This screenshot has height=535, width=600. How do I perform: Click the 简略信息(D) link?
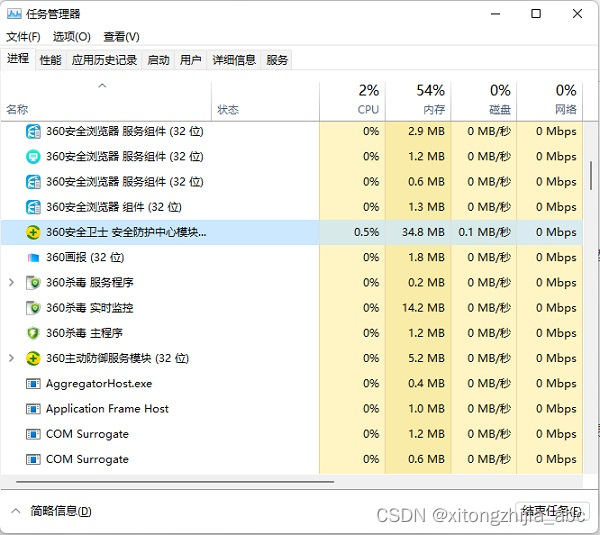61,511
